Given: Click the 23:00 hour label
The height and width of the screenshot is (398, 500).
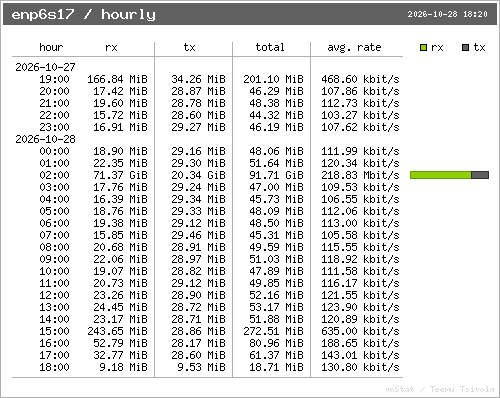Looking at the screenshot, I should click(54, 127).
